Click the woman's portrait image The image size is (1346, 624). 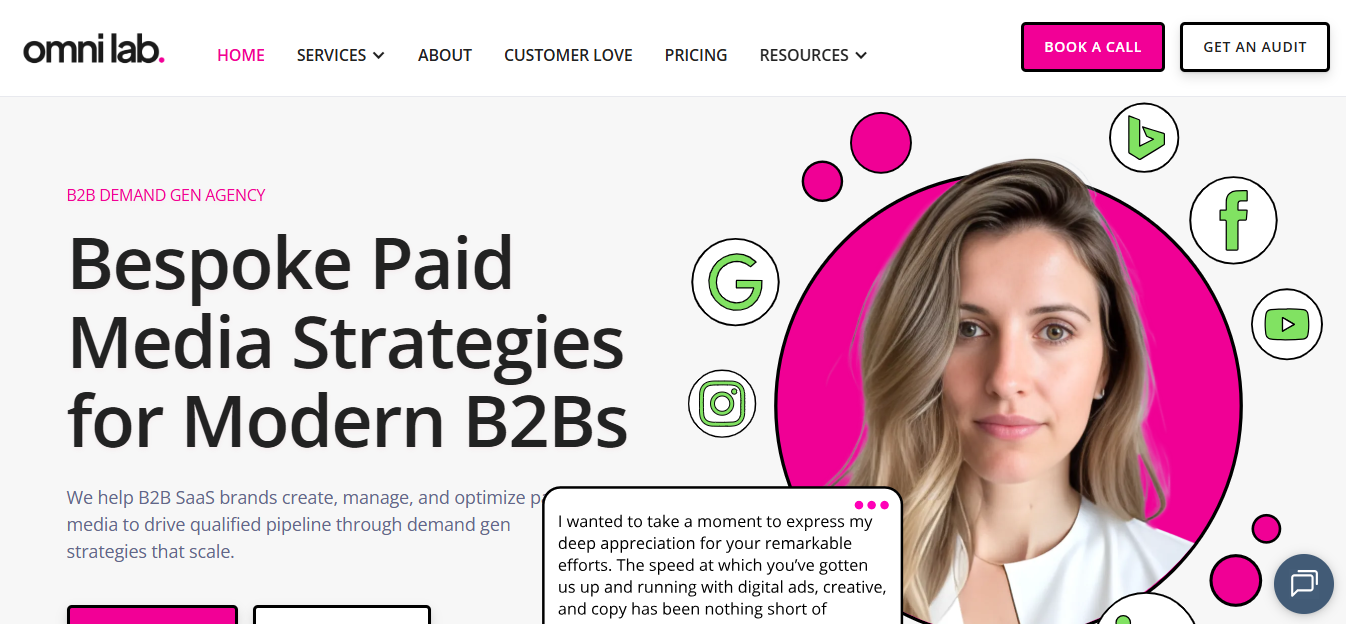[x=1008, y=400]
